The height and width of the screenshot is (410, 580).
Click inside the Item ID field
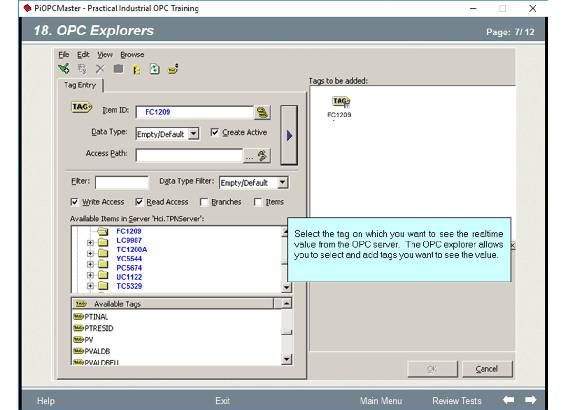(x=195, y=112)
